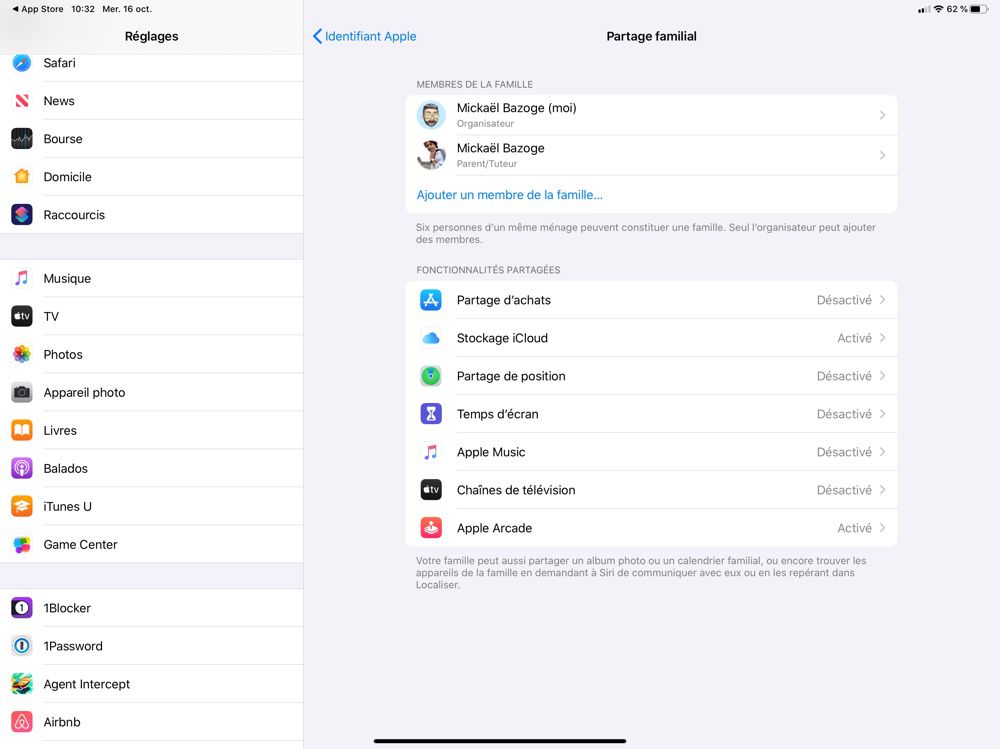Tap the Activé value for Stockage iCloud
The height and width of the screenshot is (749, 1000).
[x=854, y=338]
